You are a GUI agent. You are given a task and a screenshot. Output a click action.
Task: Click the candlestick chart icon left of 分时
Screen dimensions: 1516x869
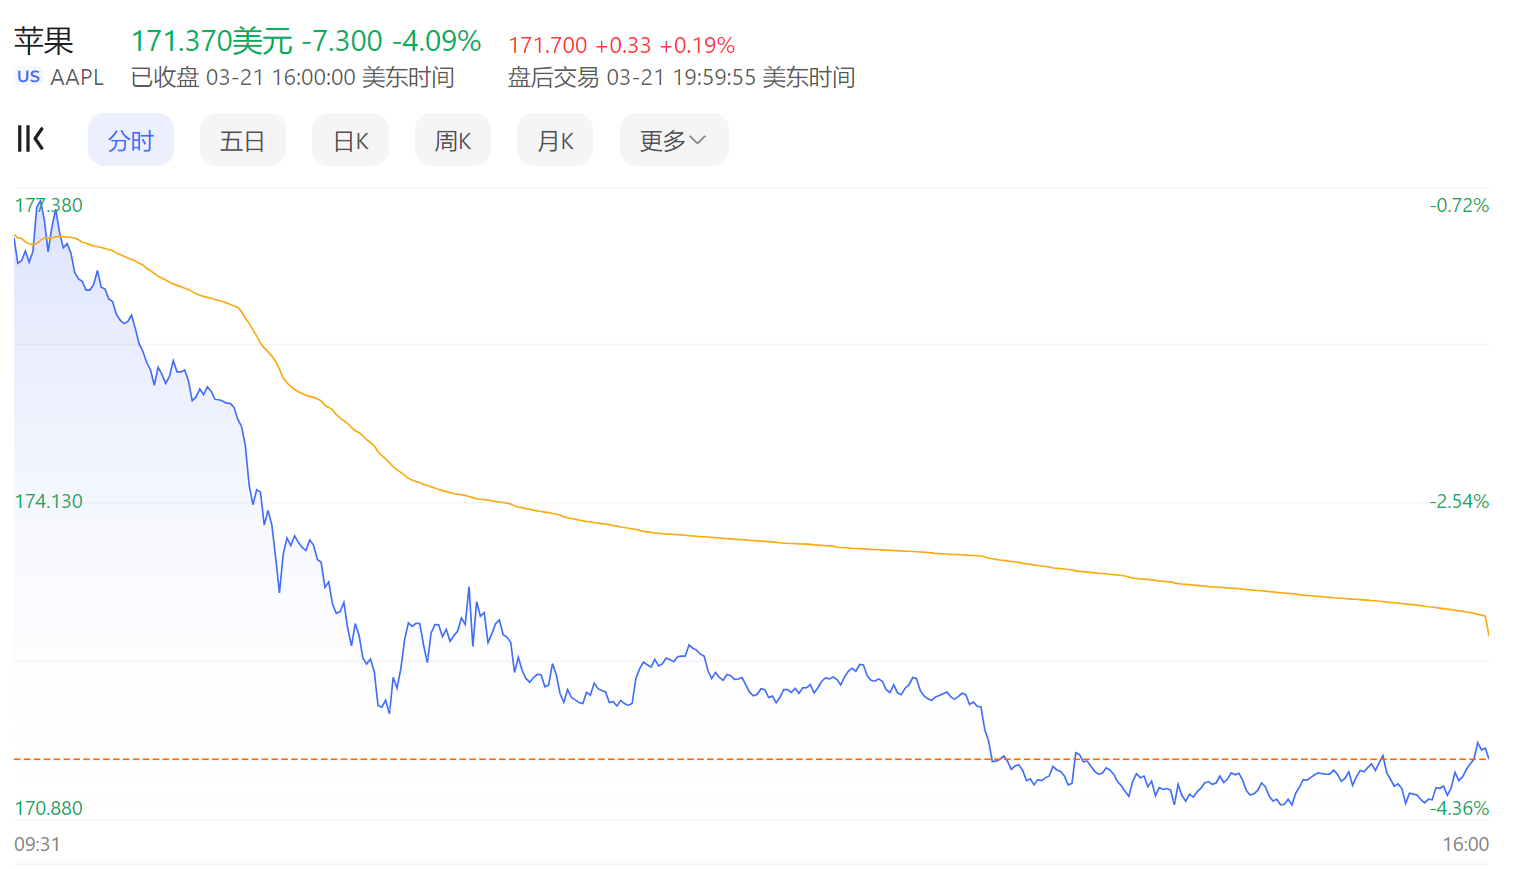[x=31, y=139]
